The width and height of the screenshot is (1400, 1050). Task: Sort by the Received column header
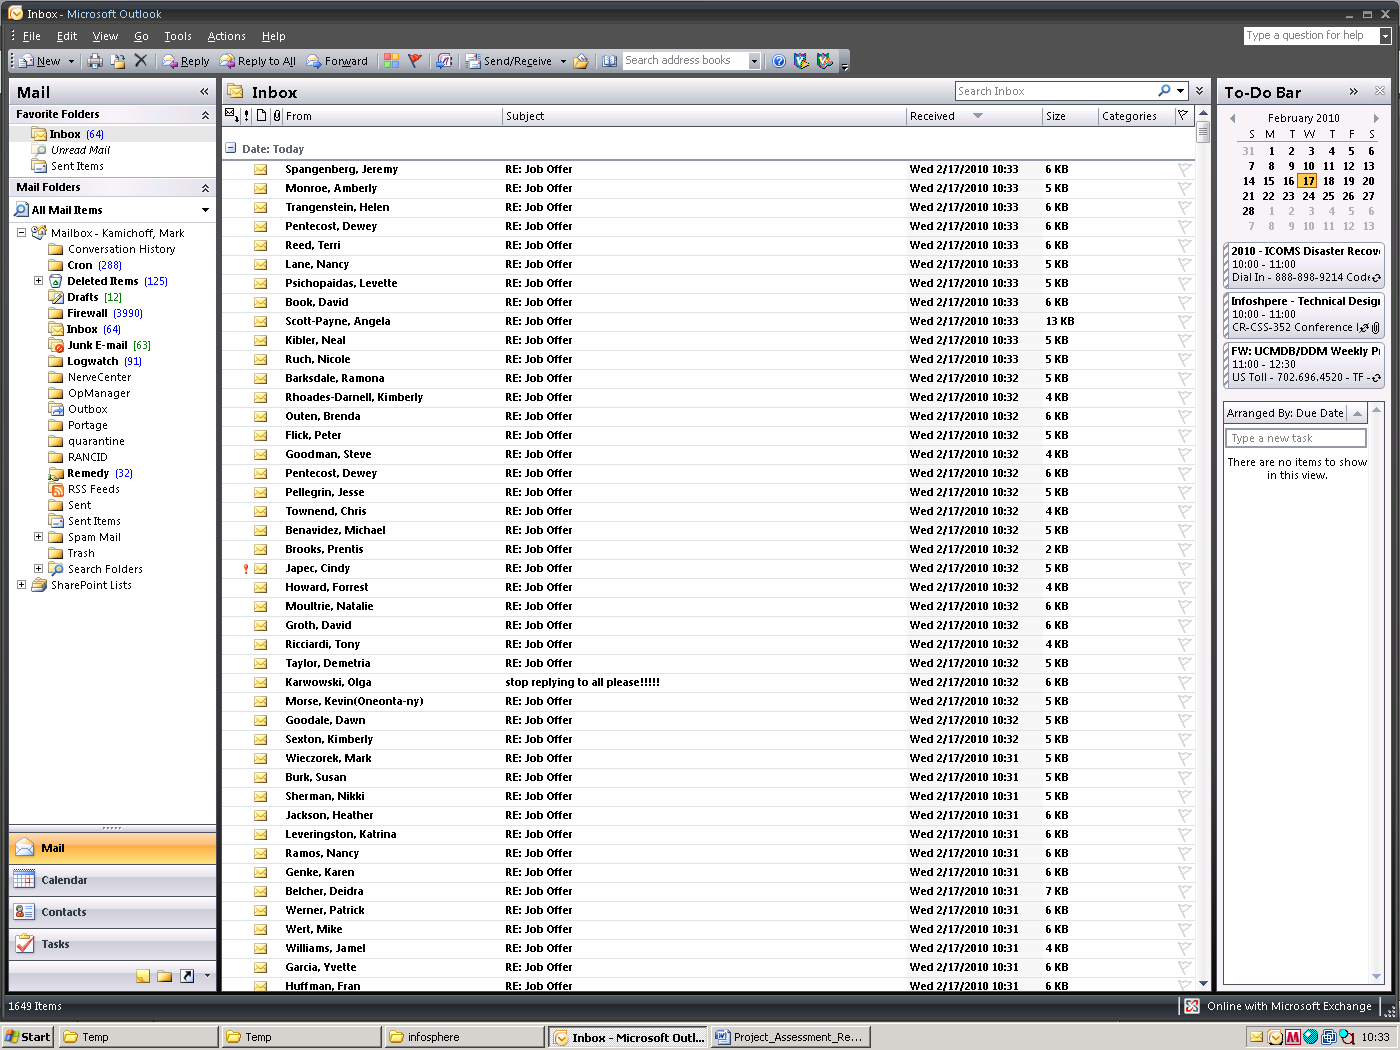tap(973, 116)
